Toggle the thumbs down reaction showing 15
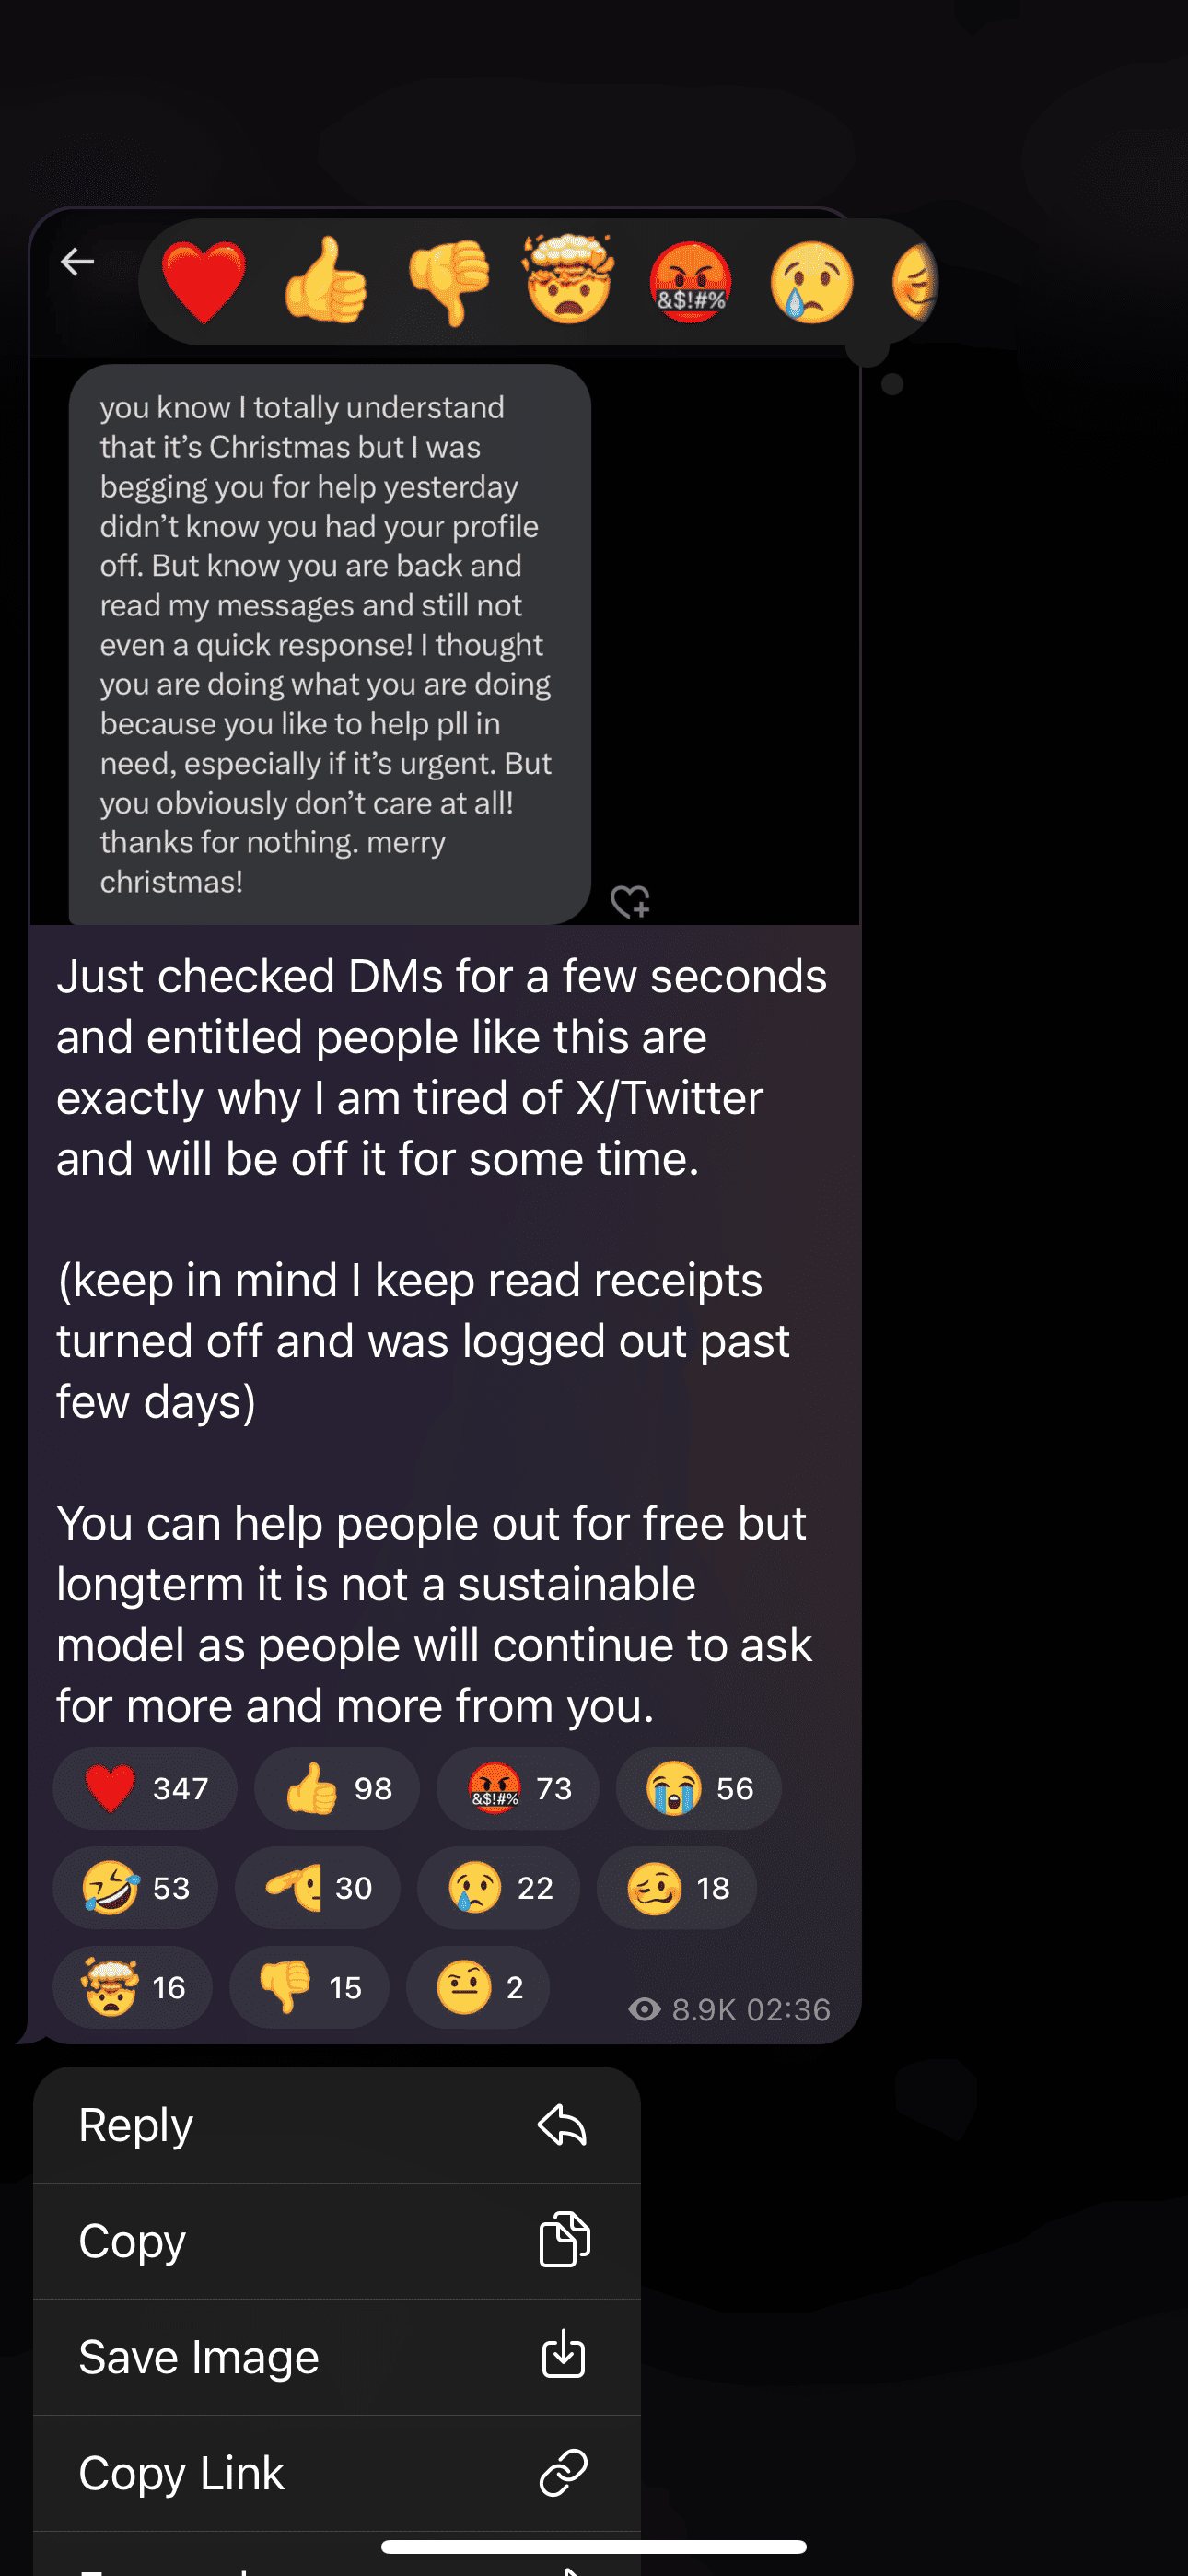 [310, 1986]
